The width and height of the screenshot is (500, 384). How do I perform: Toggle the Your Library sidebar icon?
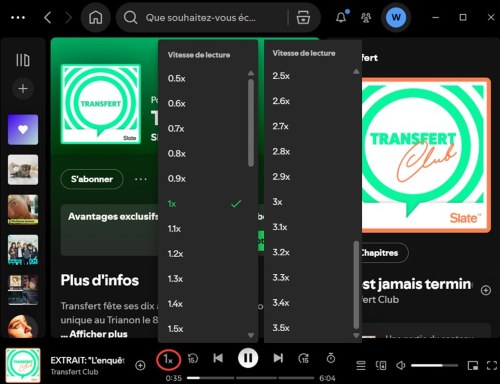23,60
